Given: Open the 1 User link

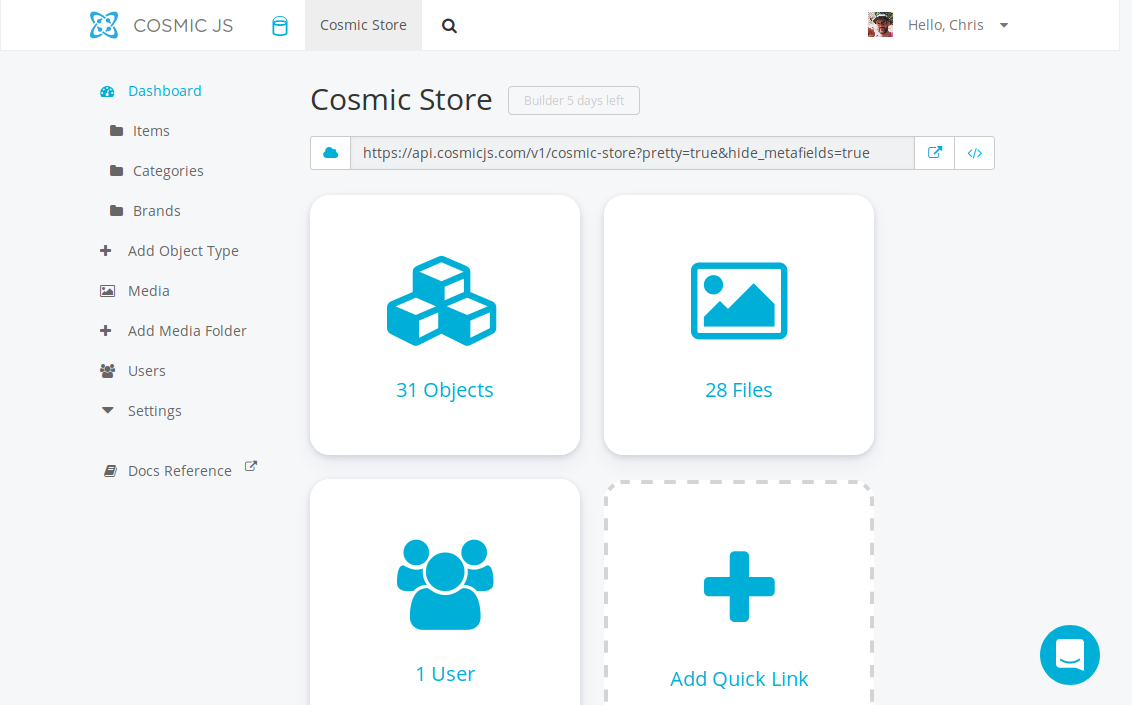Looking at the screenshot, I should point(445,674).
